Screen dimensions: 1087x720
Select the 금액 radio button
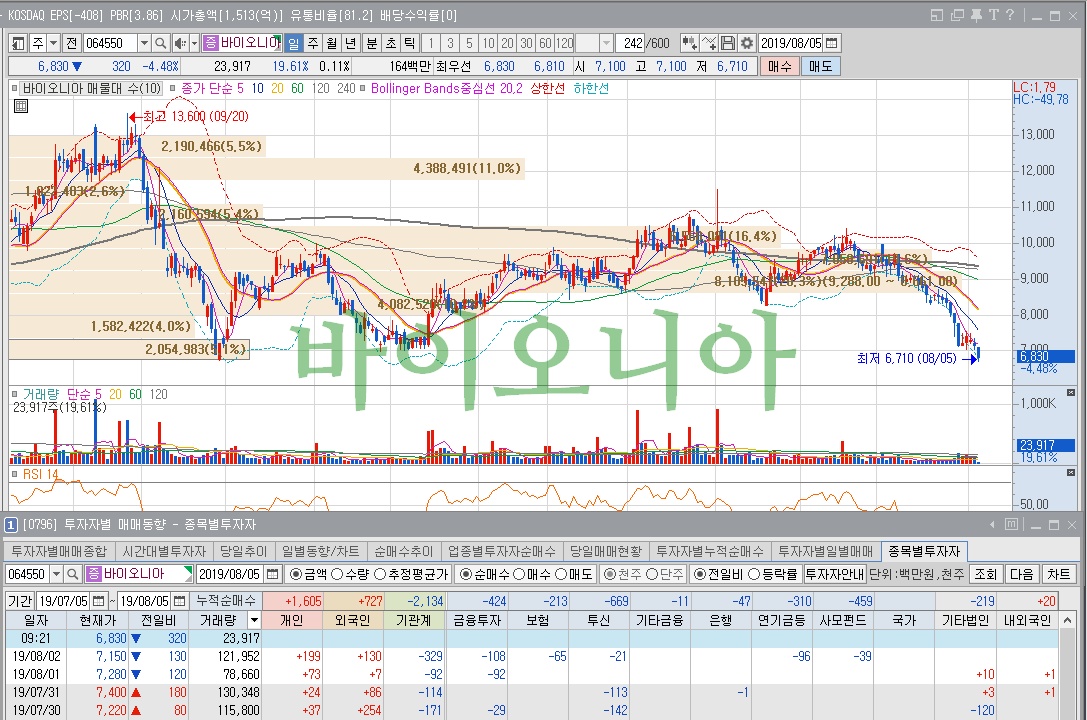pyautogui.click(x=296, y=574)
